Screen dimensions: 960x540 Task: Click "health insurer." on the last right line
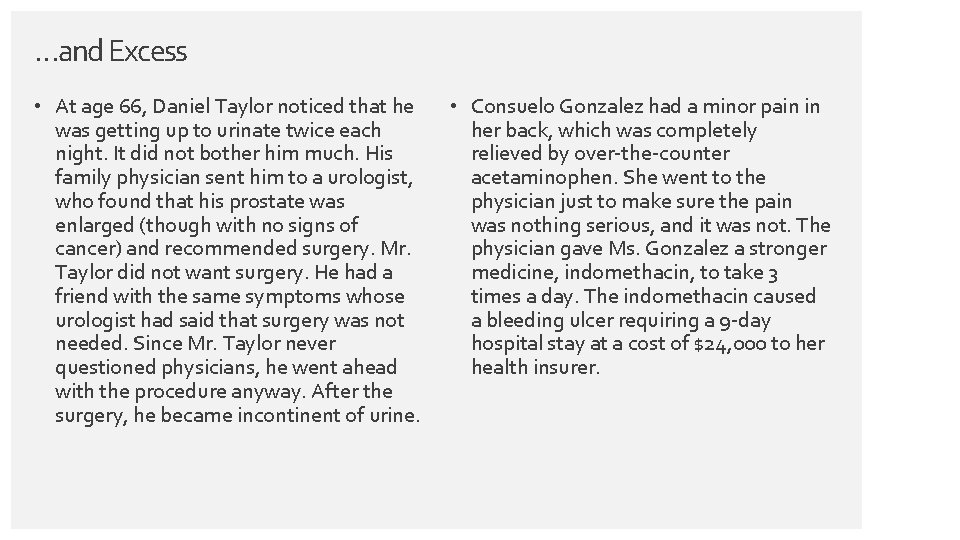(x=535, y=367)
